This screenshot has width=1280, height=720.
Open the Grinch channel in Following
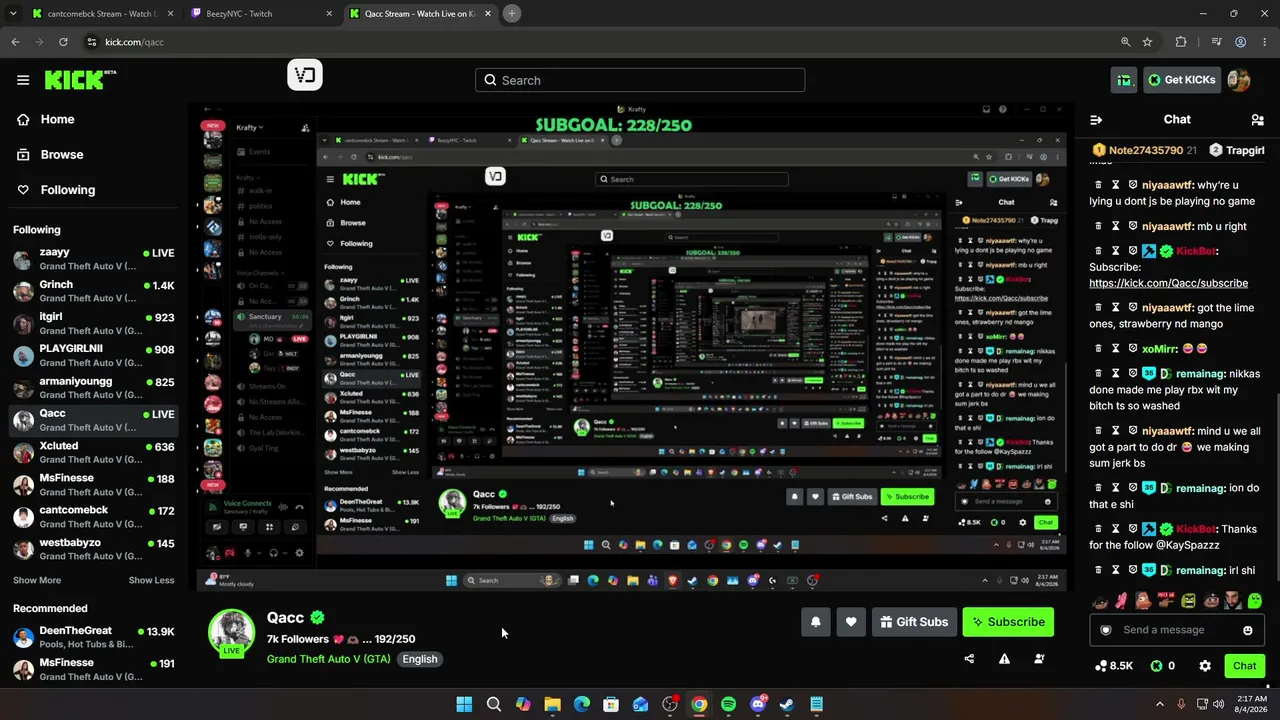95,291
